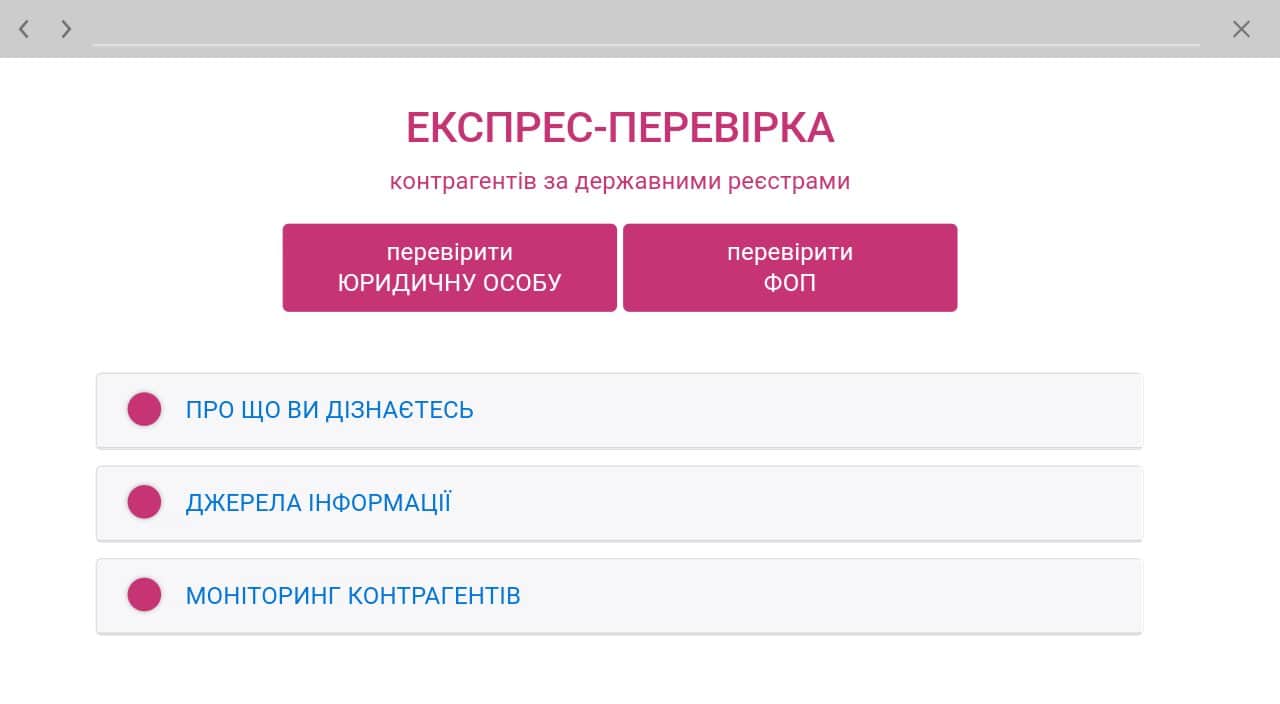Viewport: 1280px width, 704px height.
Task: Click the 'ФОП' text on the right button
Action: [790, 283]
